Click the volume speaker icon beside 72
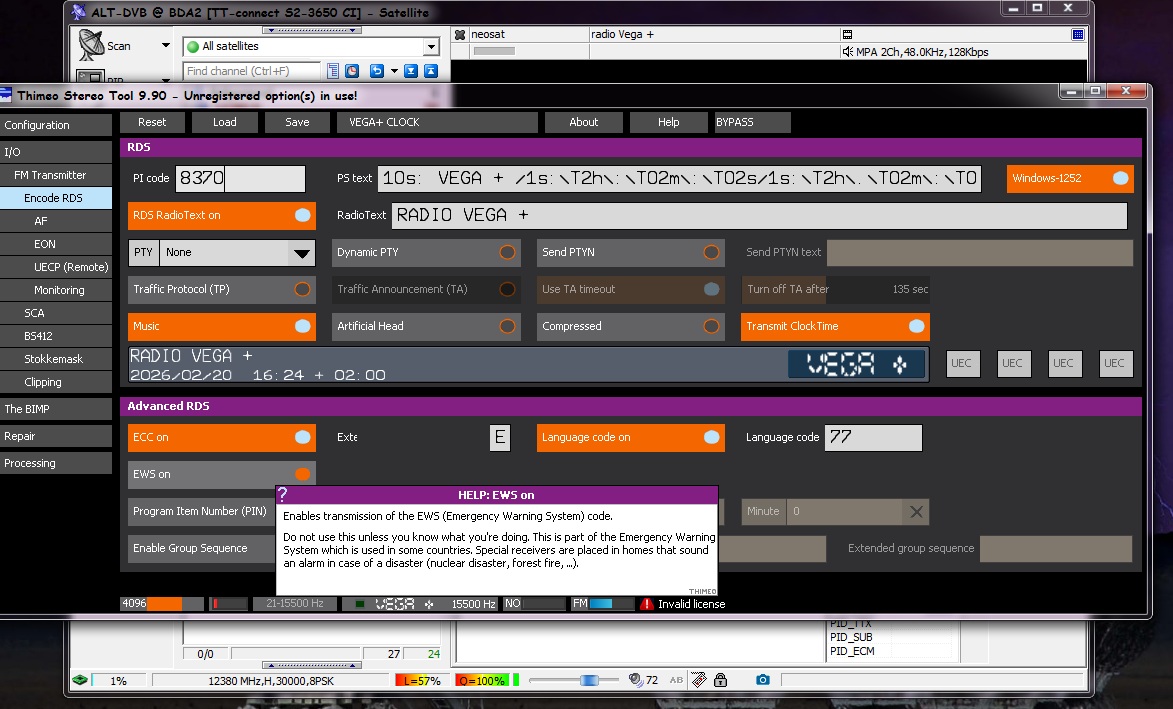 coord(635,679)
